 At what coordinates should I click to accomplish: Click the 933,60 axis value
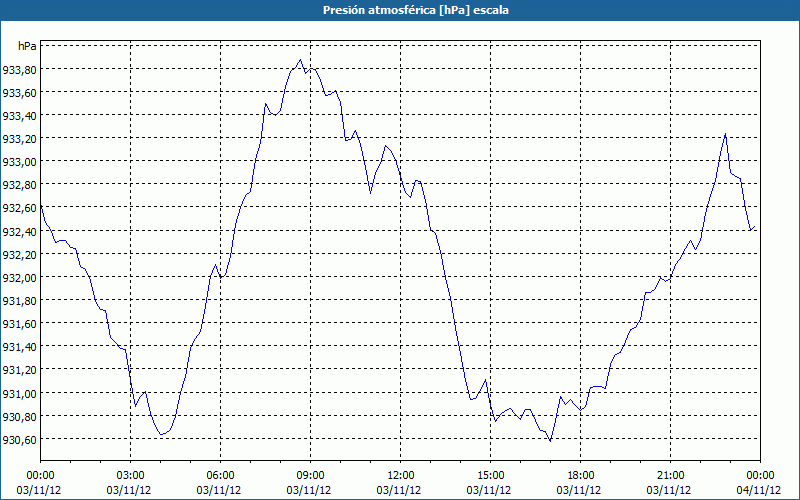[19, 92]
